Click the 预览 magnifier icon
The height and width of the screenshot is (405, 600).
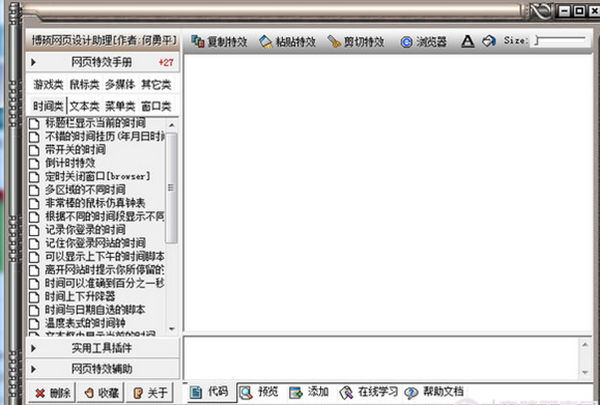pyautogui.click(x=246, y=392)
